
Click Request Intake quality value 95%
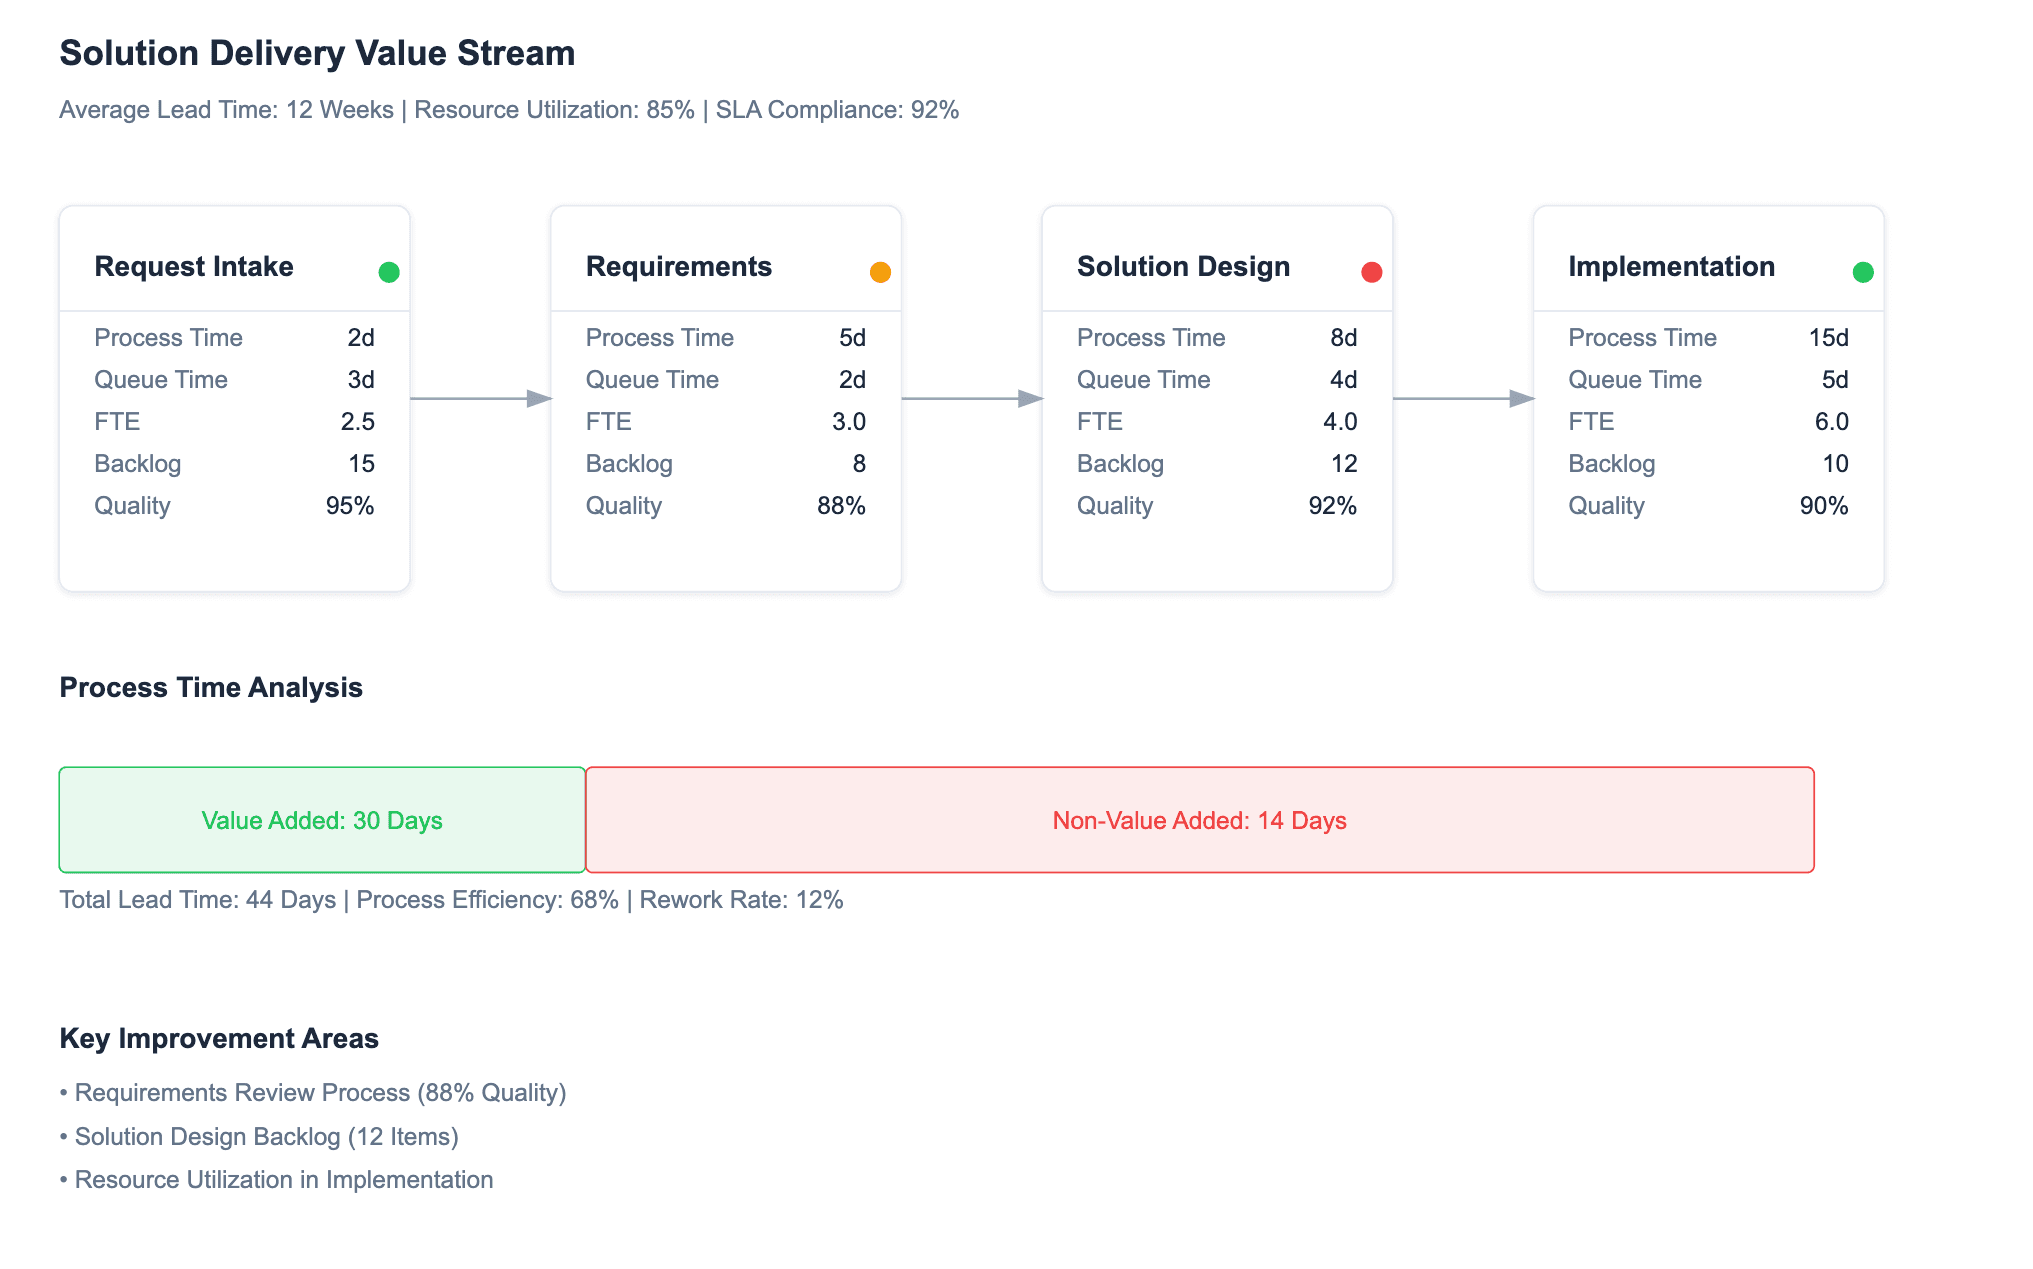coord(350,506)
